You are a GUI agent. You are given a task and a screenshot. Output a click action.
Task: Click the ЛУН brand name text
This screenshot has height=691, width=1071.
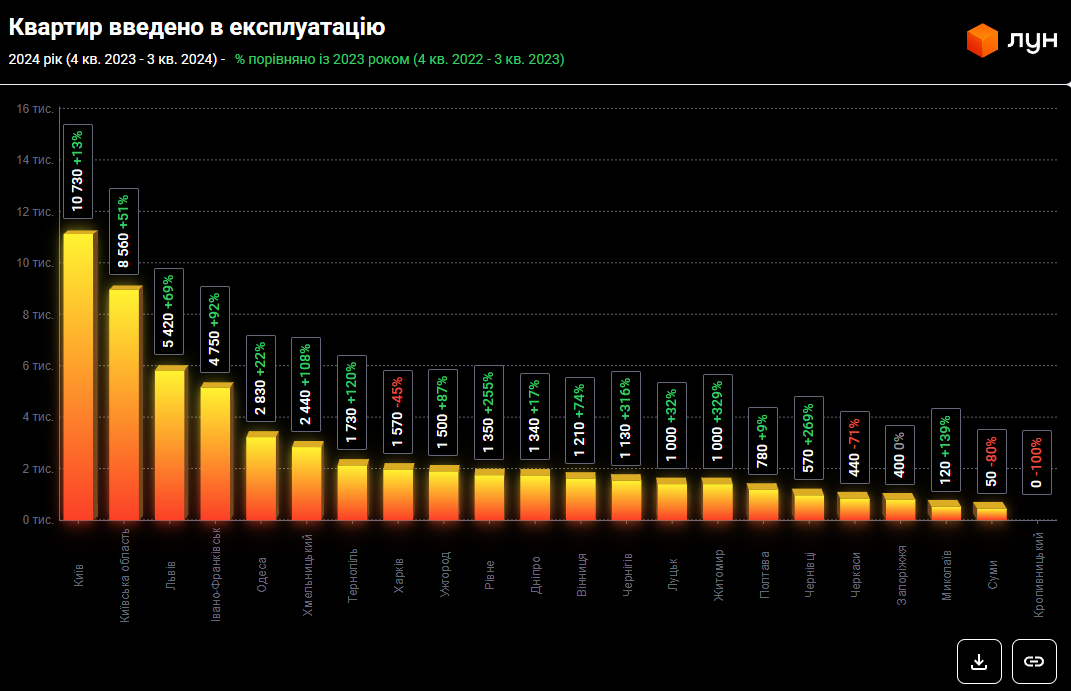1033,41
